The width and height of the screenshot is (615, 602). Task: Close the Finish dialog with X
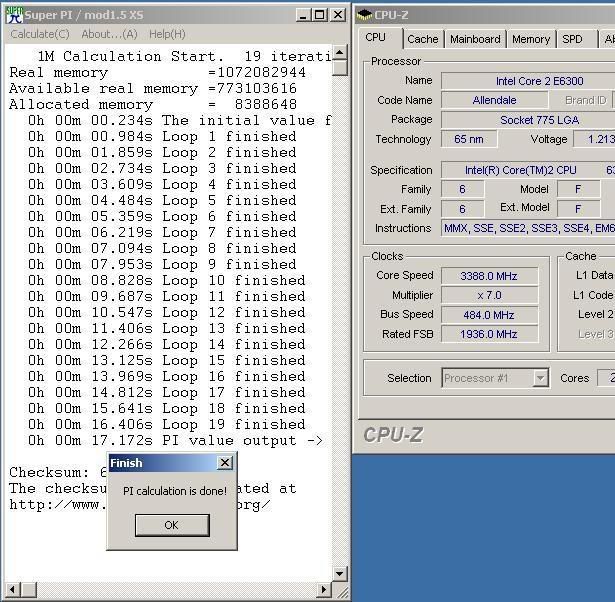[x=225, y=463]
